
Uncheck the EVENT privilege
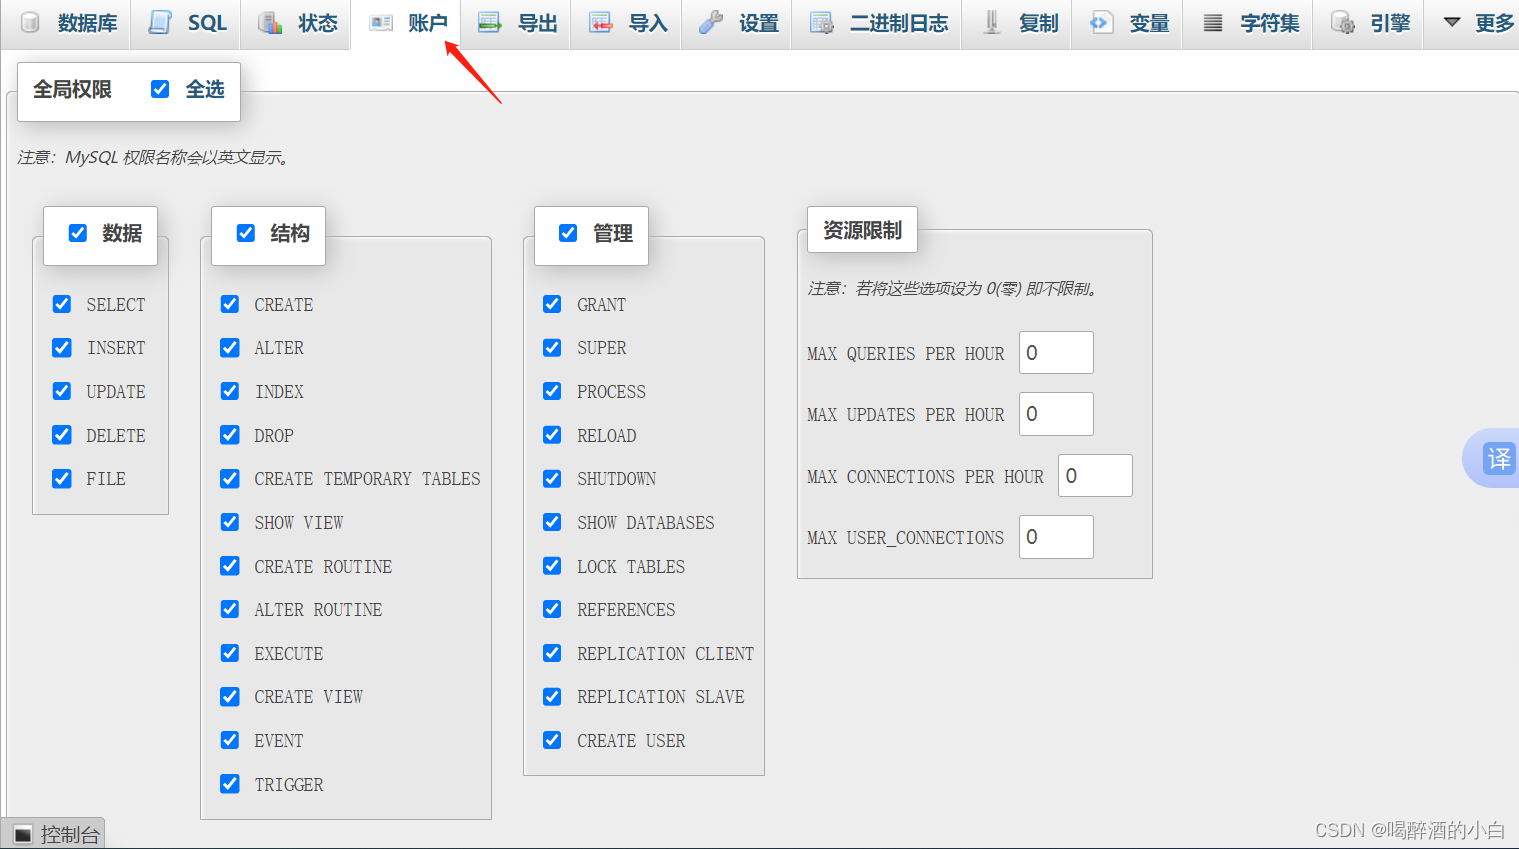pyautogui.click(x=230, y=740)
